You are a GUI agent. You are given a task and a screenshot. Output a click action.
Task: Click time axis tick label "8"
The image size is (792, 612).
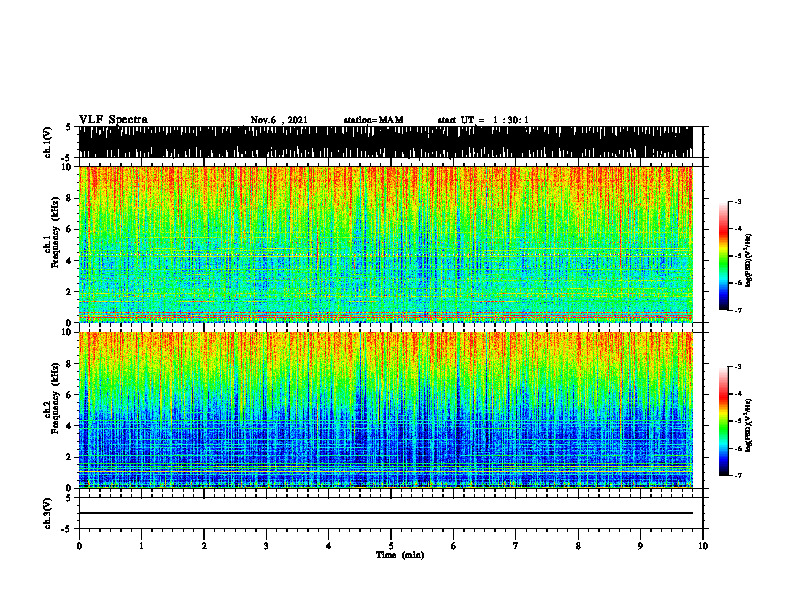click(x=578, y=546)
